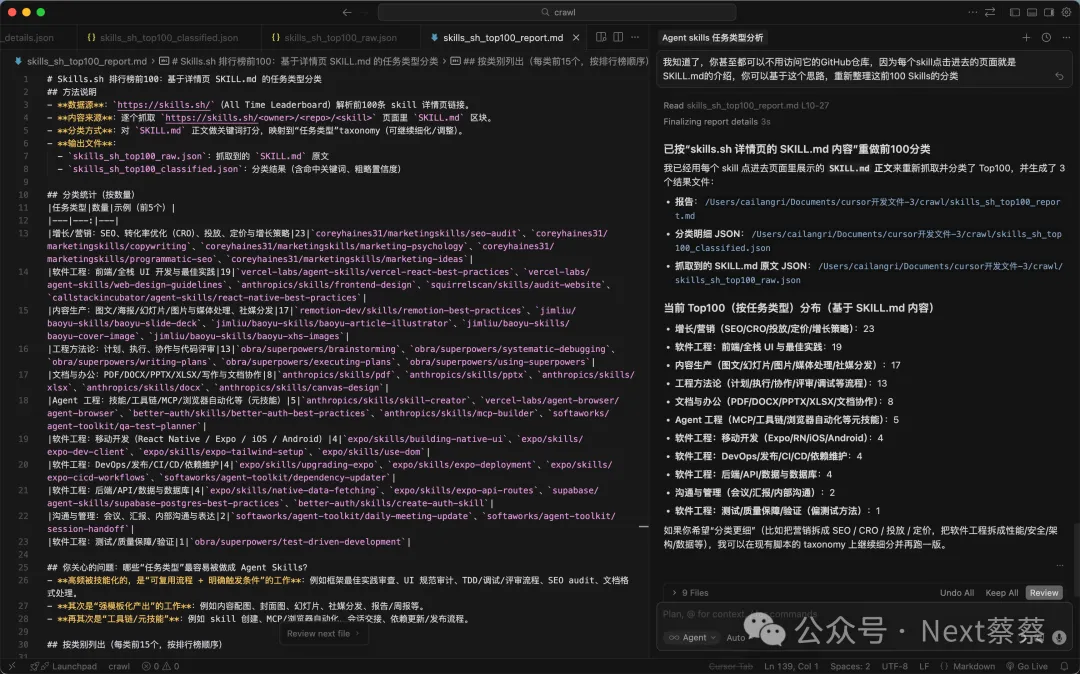Screen dimensions: 1080x674
Task: Open the Agent mode dropdown
Action: (691, 637)
